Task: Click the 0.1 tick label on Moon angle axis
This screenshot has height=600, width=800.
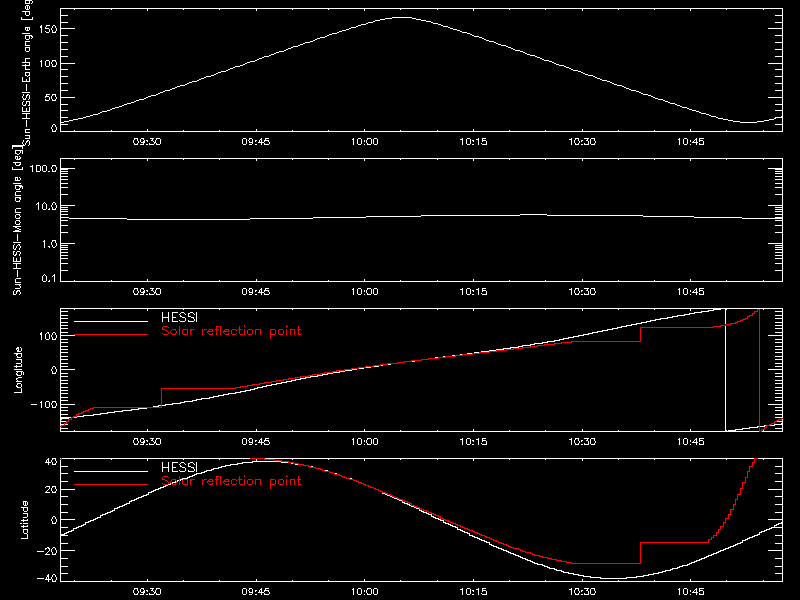Action: coord(49,278)
